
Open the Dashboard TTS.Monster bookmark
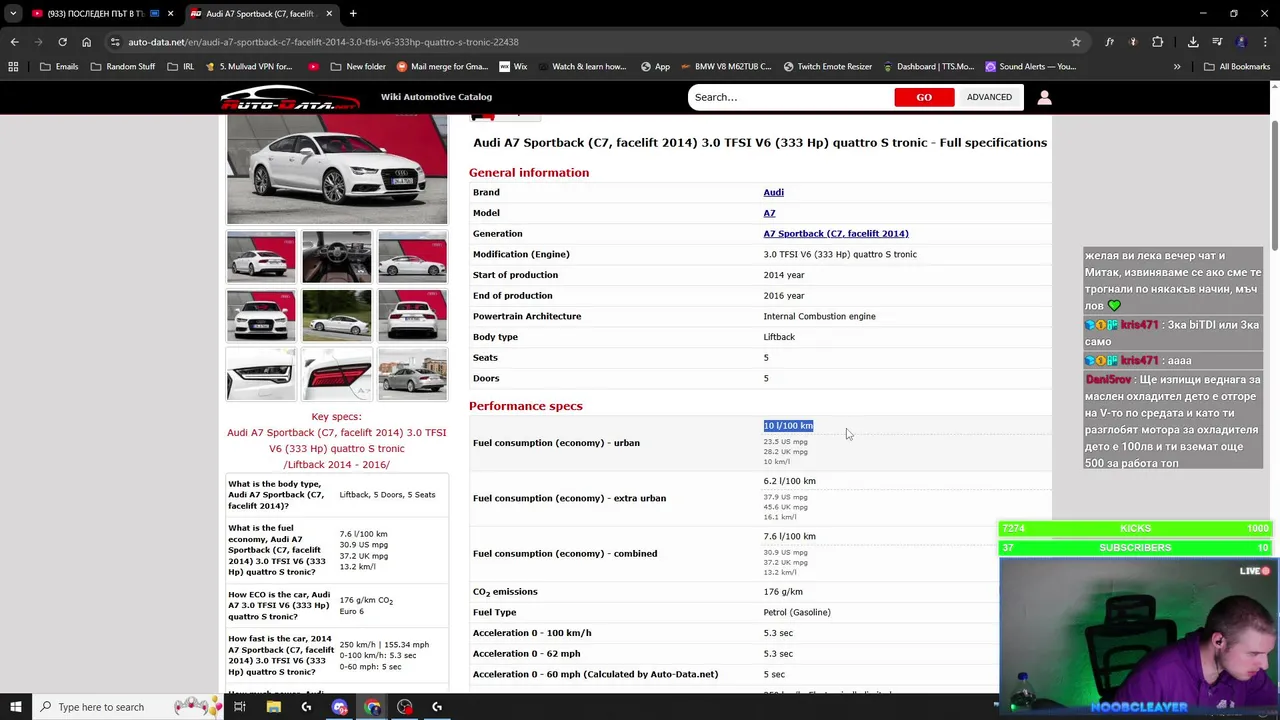[x=928, y=67]
